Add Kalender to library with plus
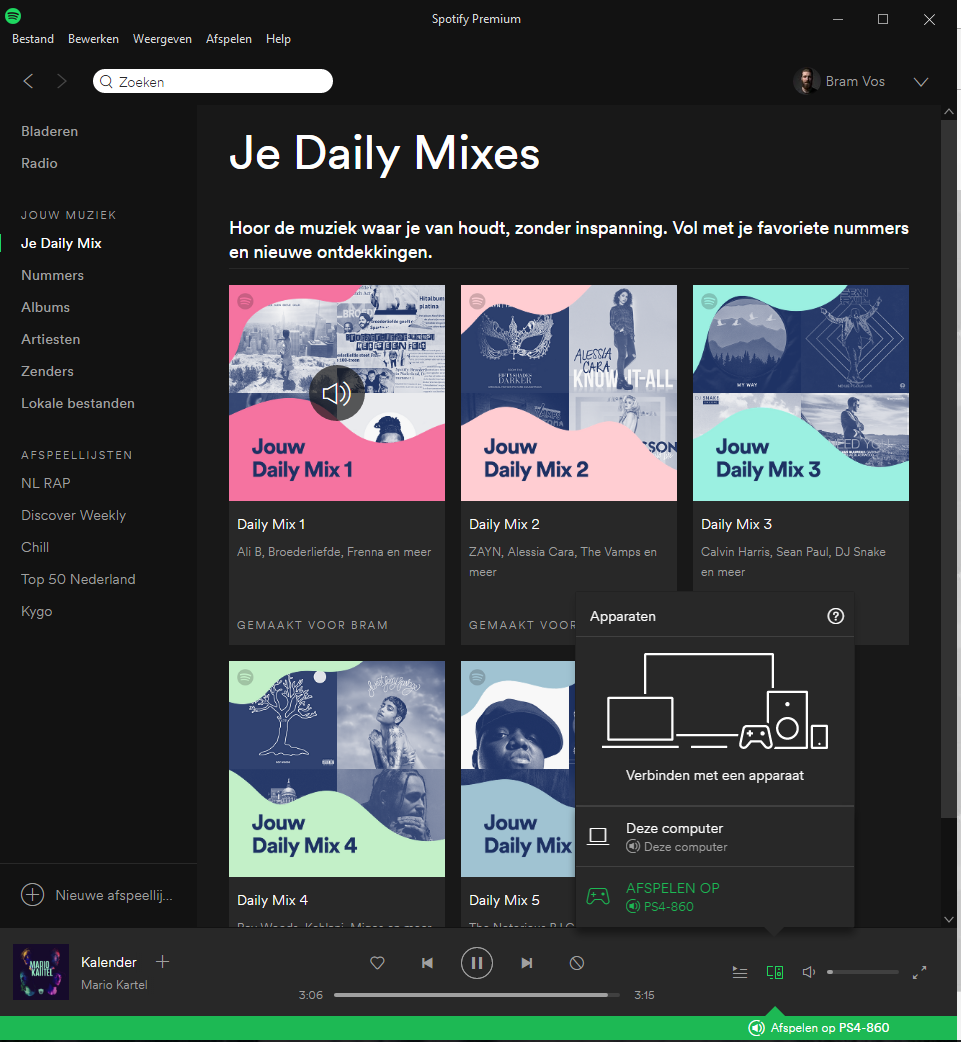The image size is (961, 1042). click(x=162, y=962)
